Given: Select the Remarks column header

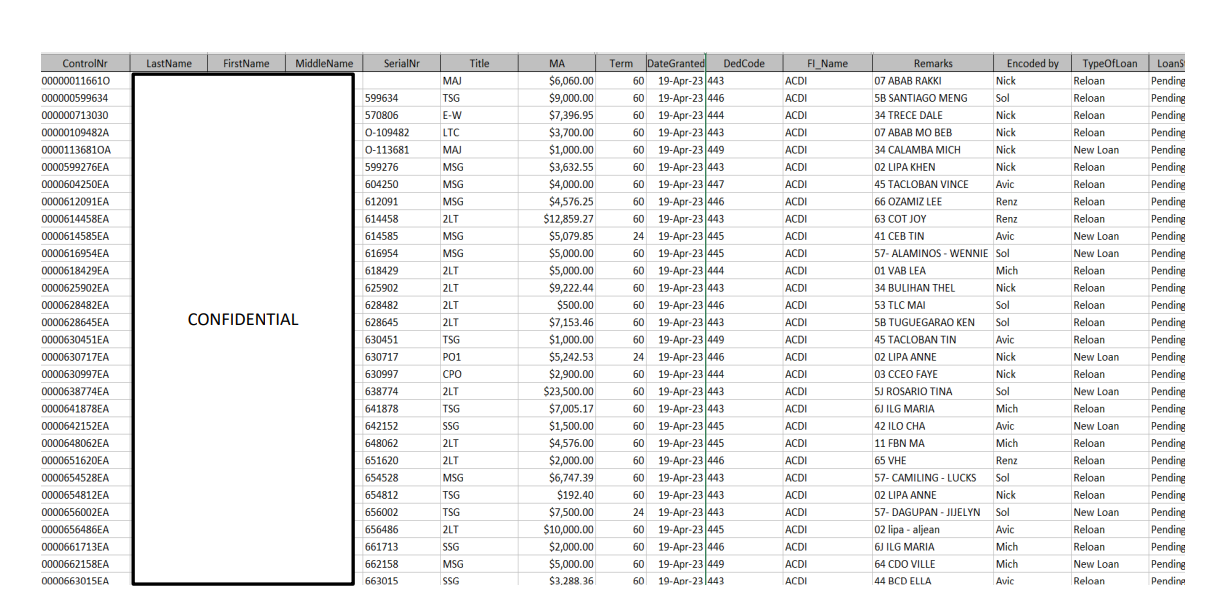Looking at the screenshot, I should [933, 63].
